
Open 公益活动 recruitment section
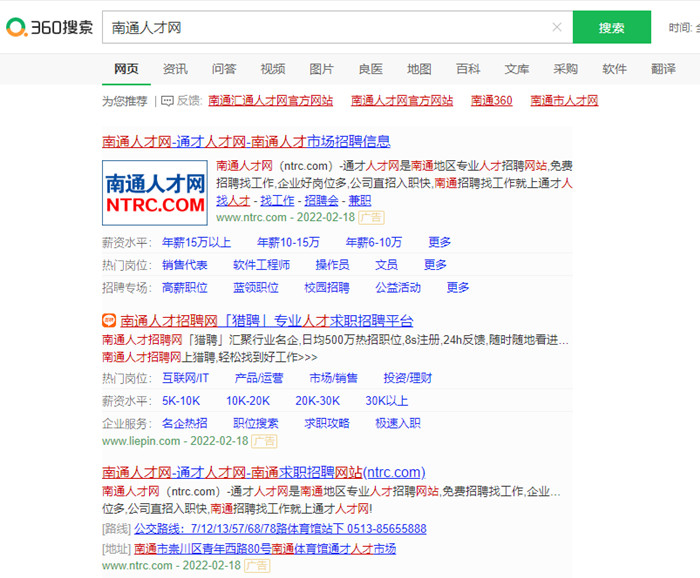398,287
